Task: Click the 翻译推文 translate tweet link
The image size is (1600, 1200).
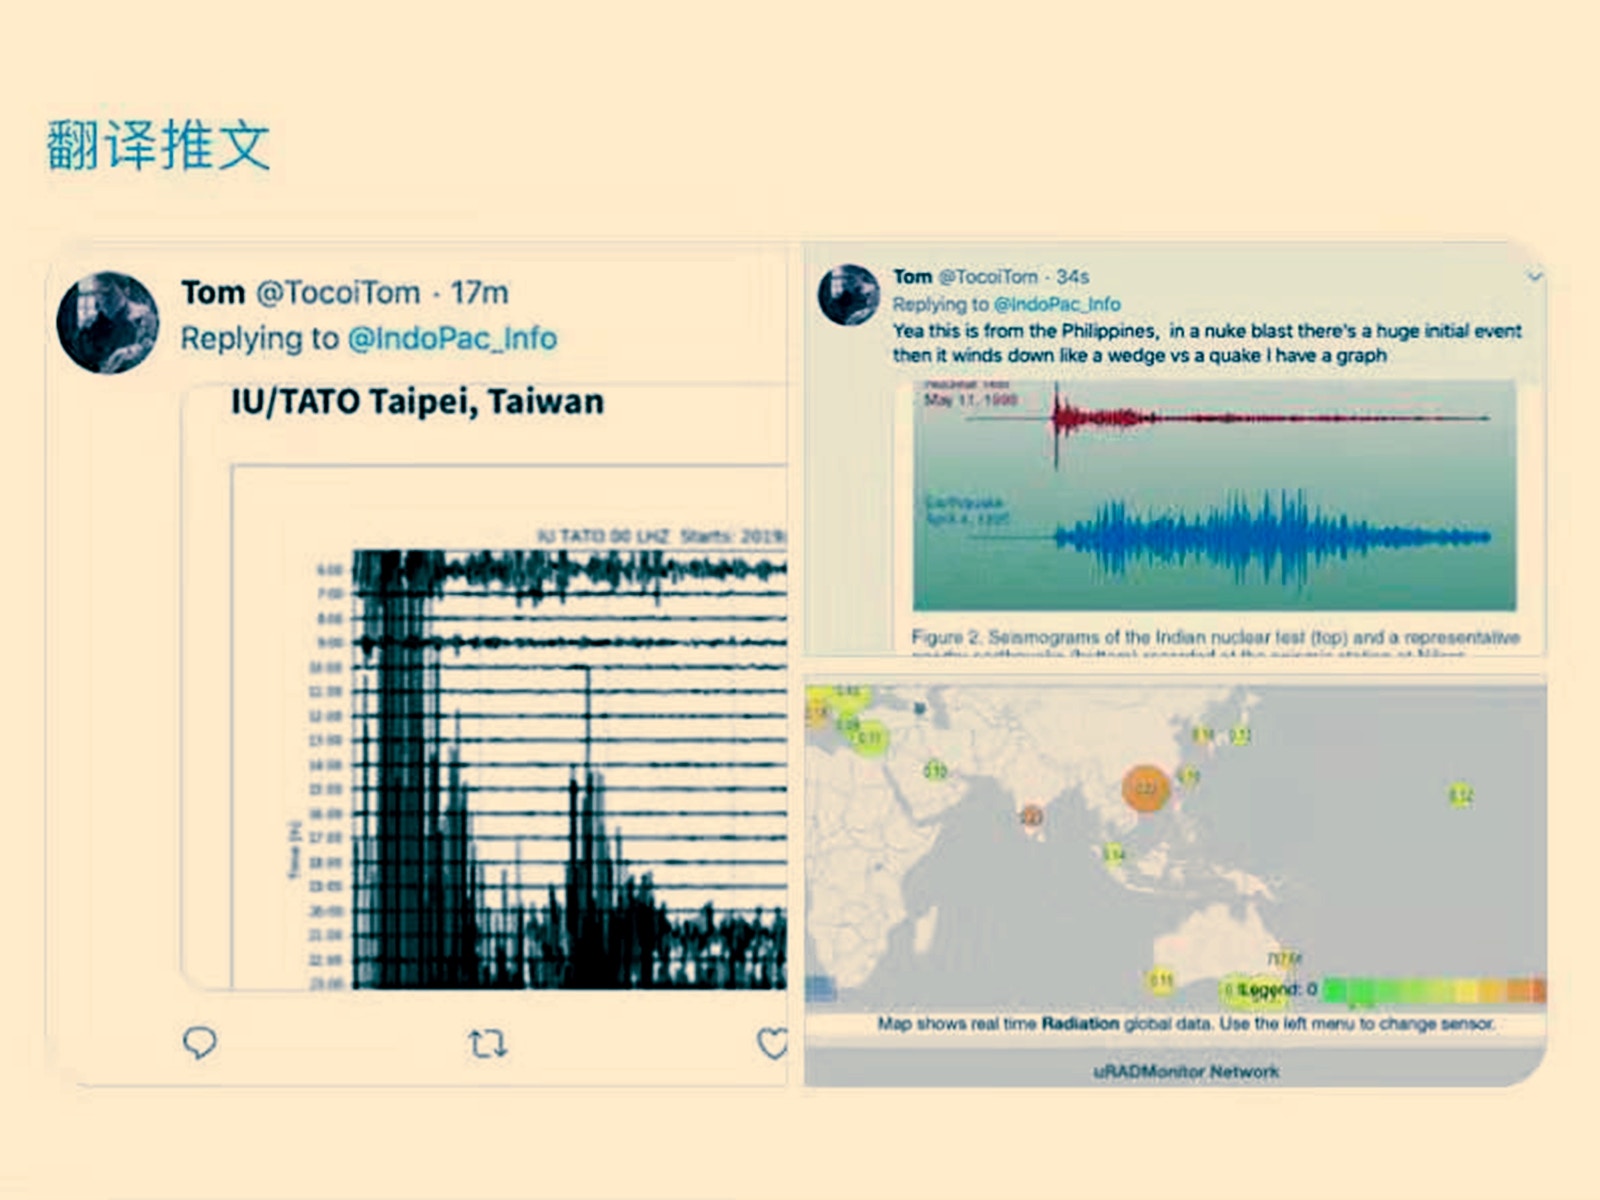Action: tap(158, 145)
